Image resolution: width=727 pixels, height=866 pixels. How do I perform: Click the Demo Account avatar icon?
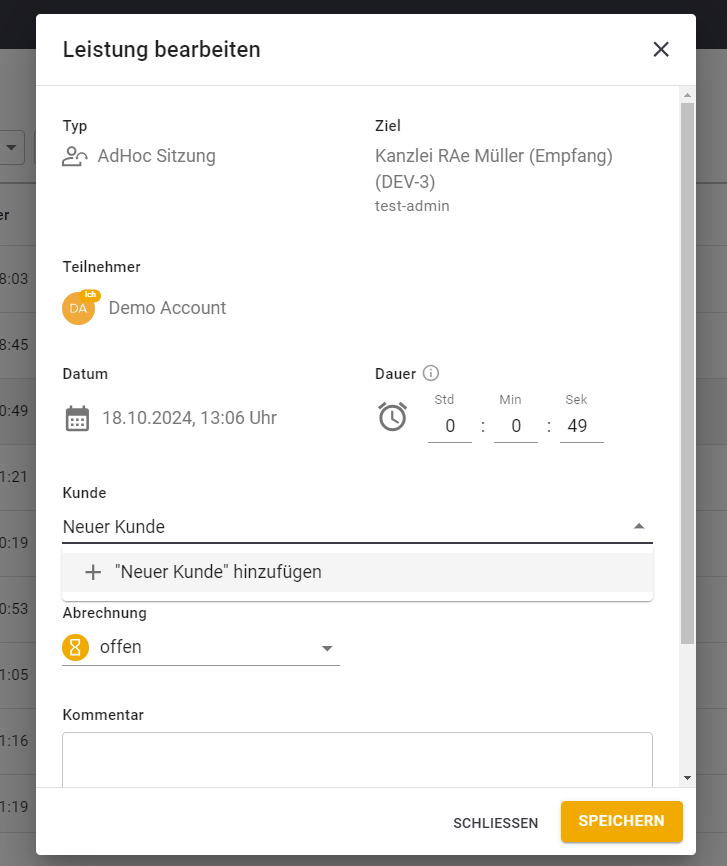[80, 308]
